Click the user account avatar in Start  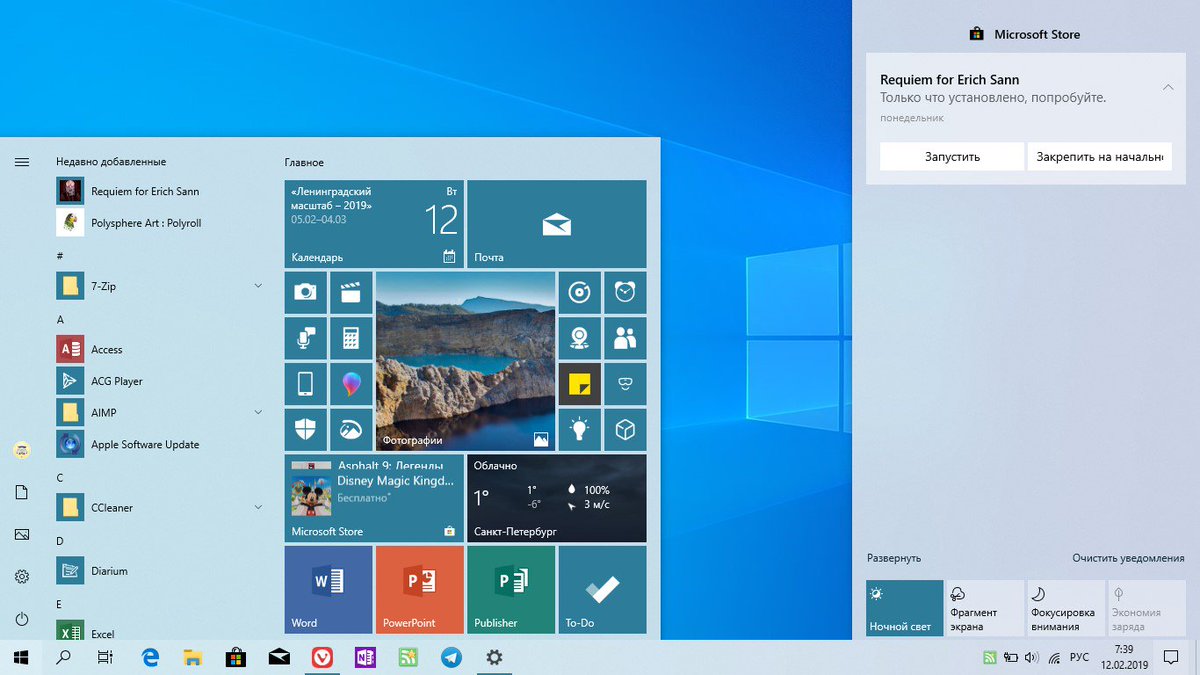pos(21,450)
